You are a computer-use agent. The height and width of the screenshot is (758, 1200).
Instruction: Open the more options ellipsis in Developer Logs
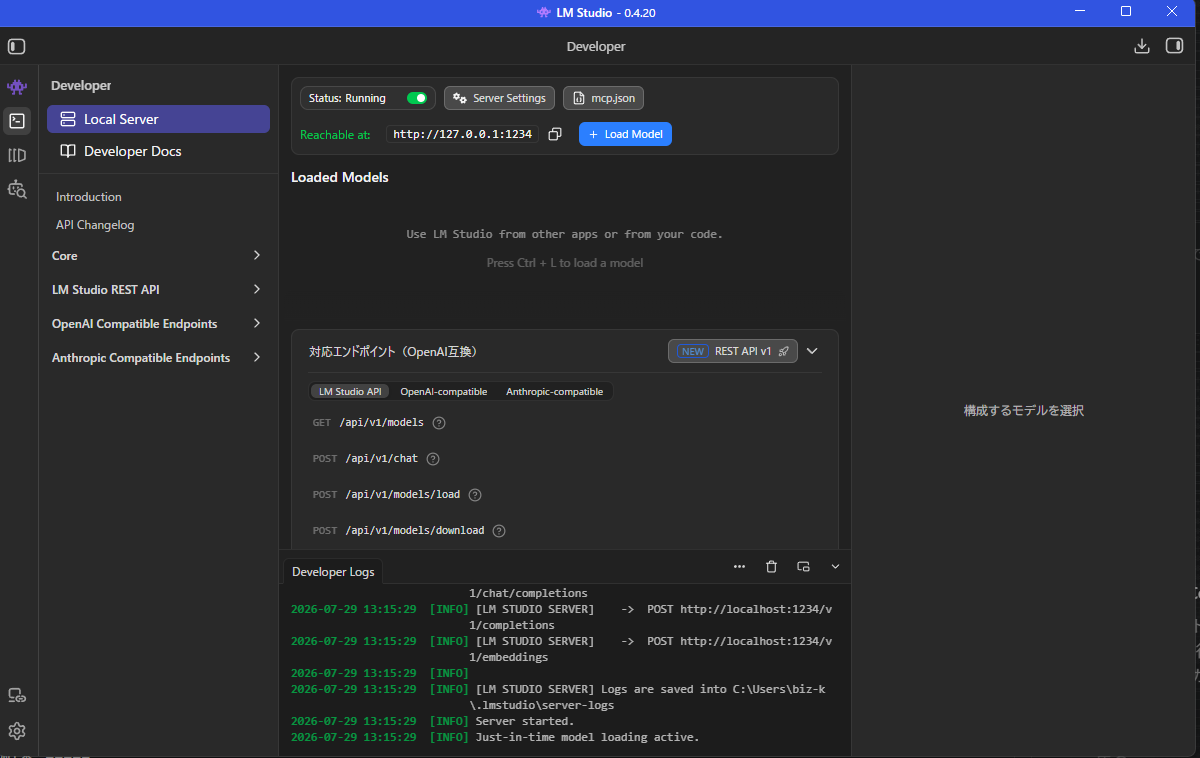pos(739,566)
